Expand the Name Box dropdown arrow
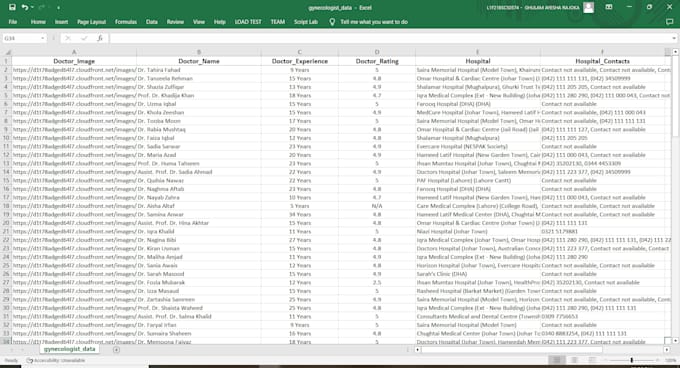 coord(42,38)
